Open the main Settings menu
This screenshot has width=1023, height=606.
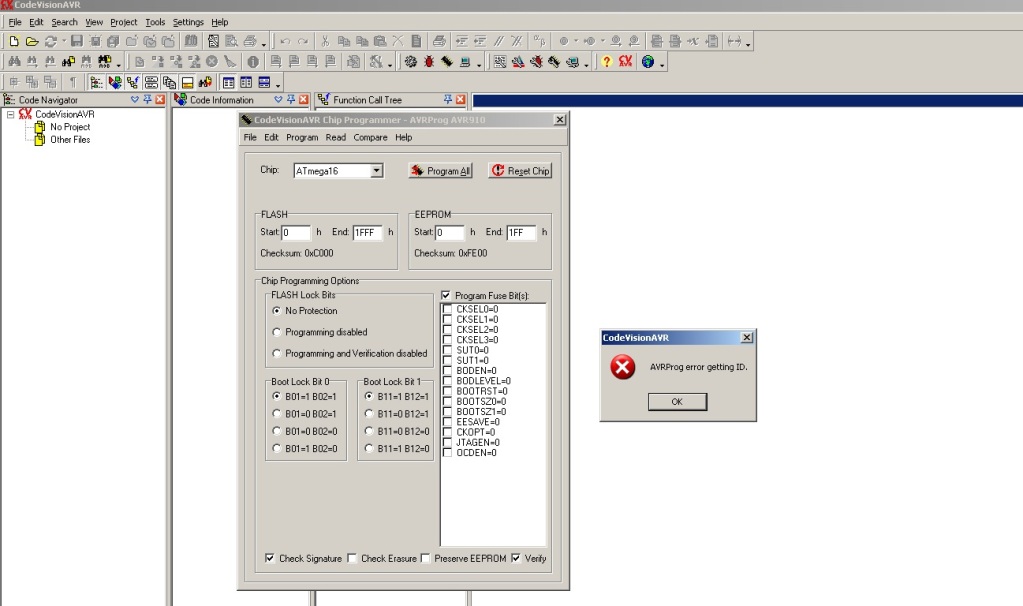point(188,22)
